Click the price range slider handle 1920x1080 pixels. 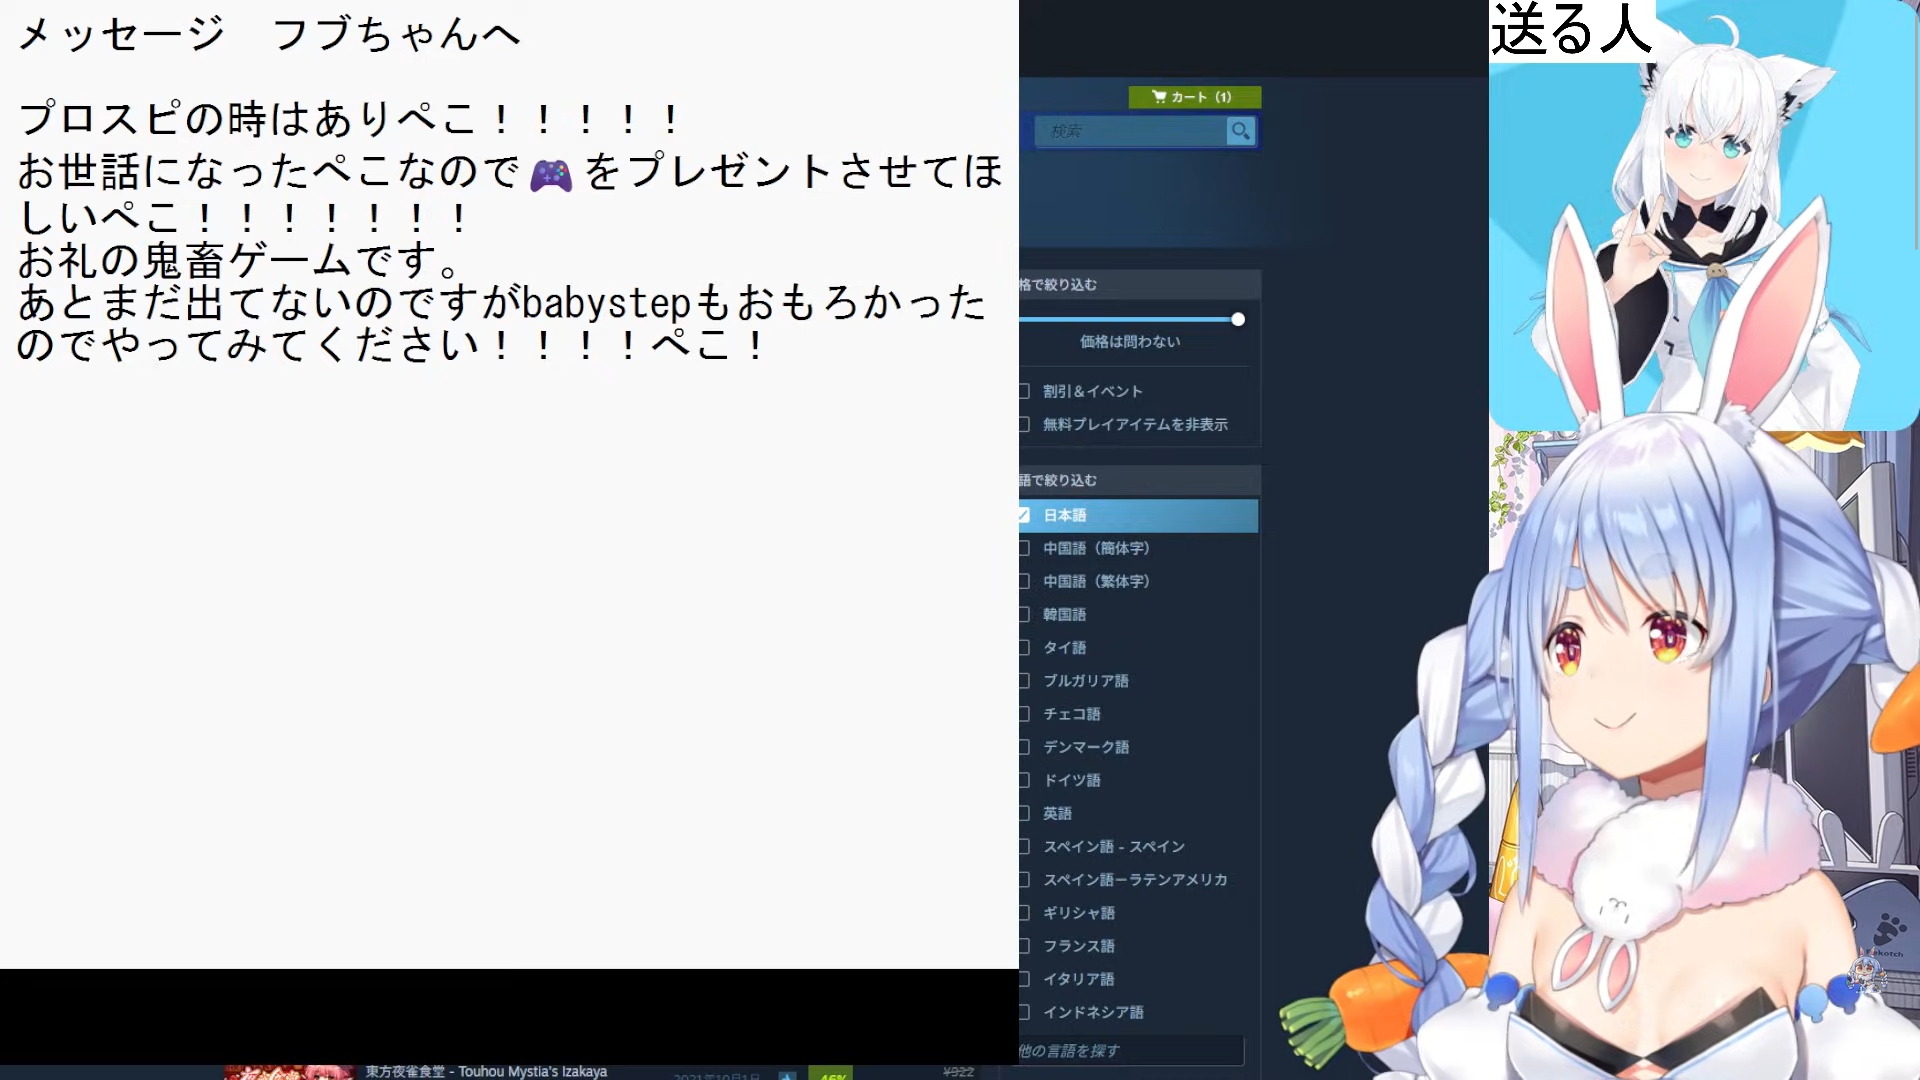1238,319
